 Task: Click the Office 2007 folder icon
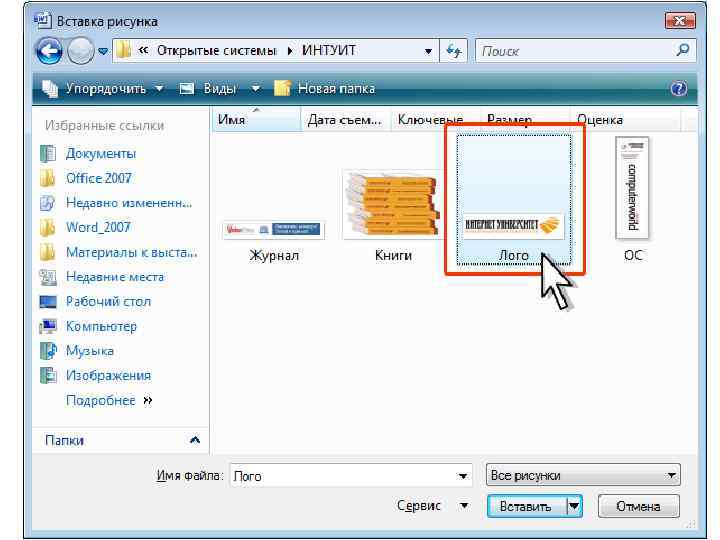coord(48,178)
